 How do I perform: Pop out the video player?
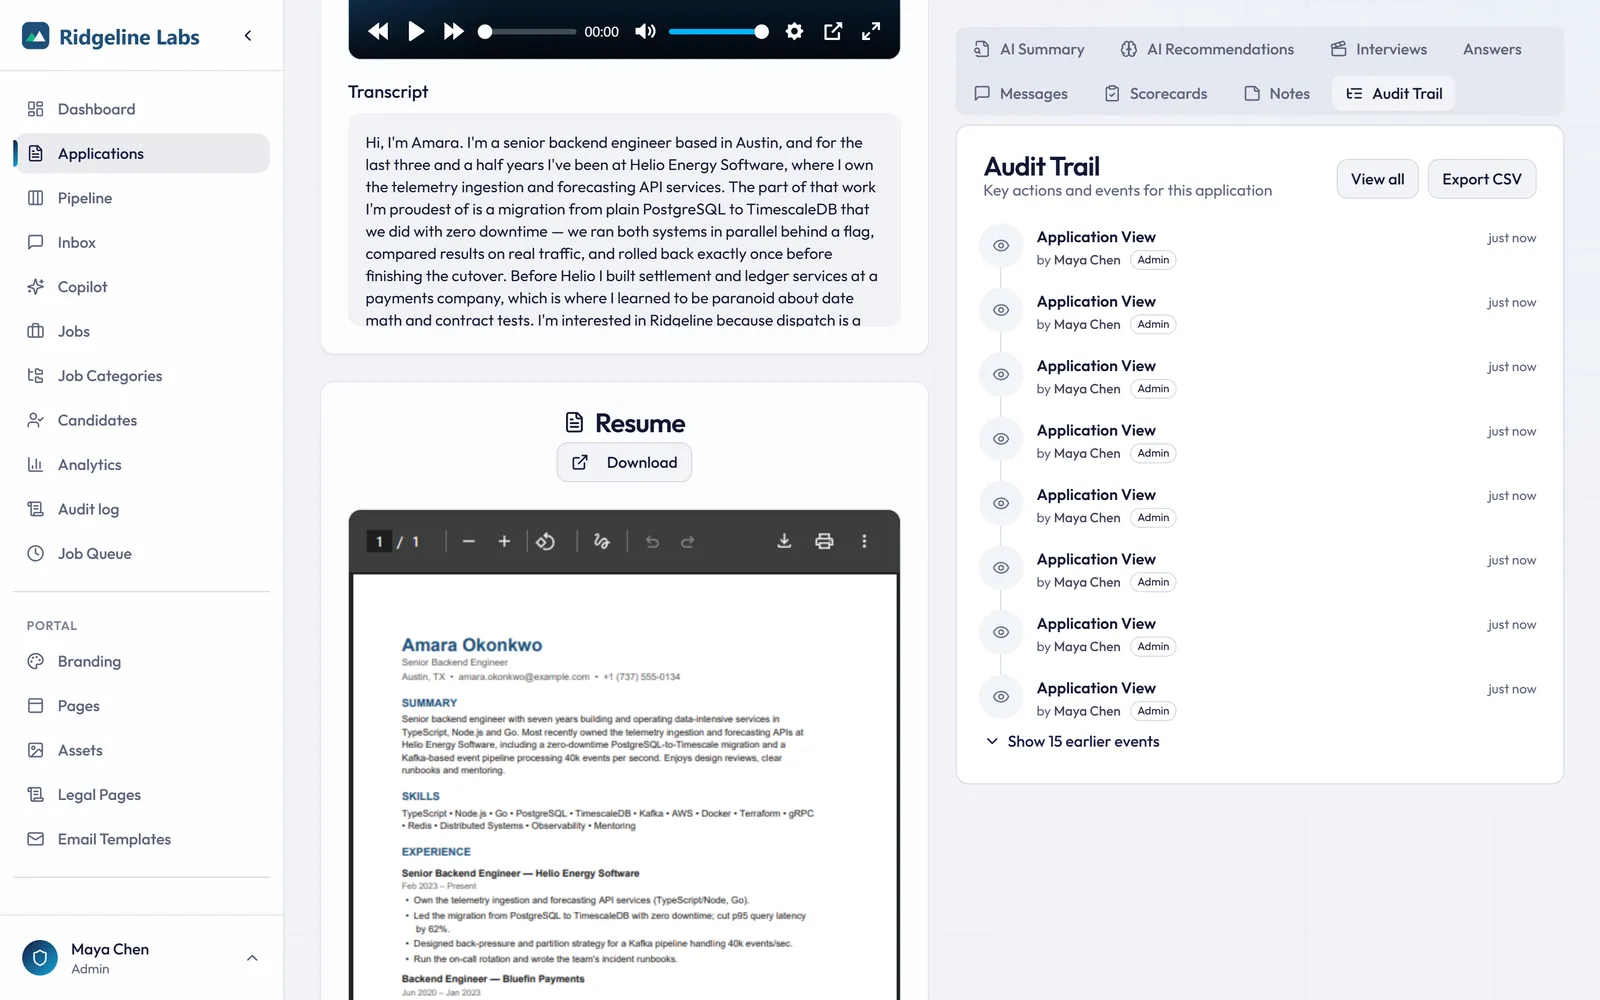833,31
